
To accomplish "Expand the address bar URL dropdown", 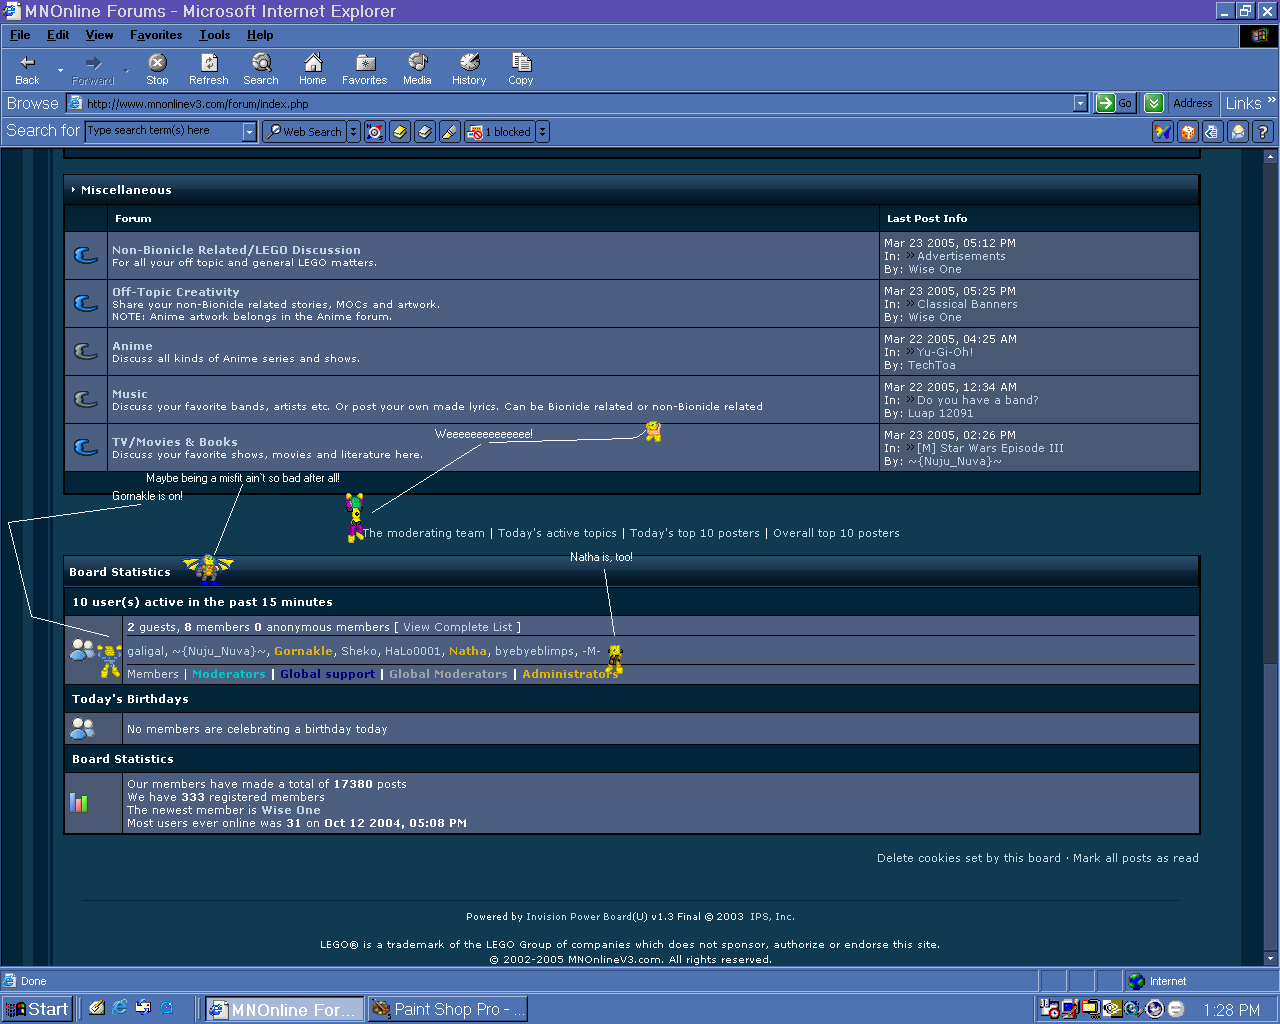I will (x=1080, y=103).
